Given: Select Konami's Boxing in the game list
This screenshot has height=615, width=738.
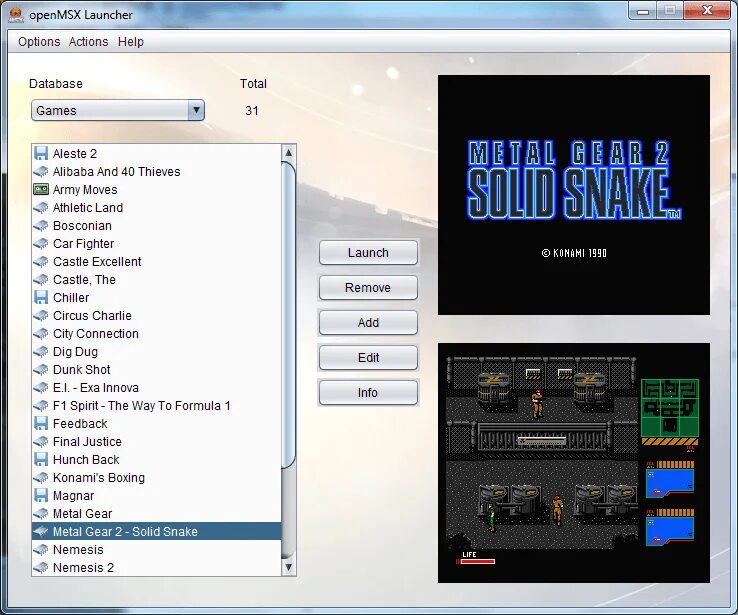Looking at the screenshot, I should tap(99, 477).
